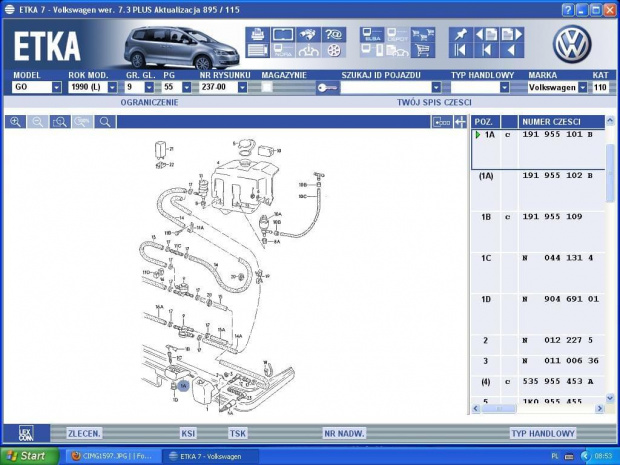Image resolution: width=620 pixels, height=465 pixels.
Task: Open the single shopping cart icon
Action: [423, 51]
